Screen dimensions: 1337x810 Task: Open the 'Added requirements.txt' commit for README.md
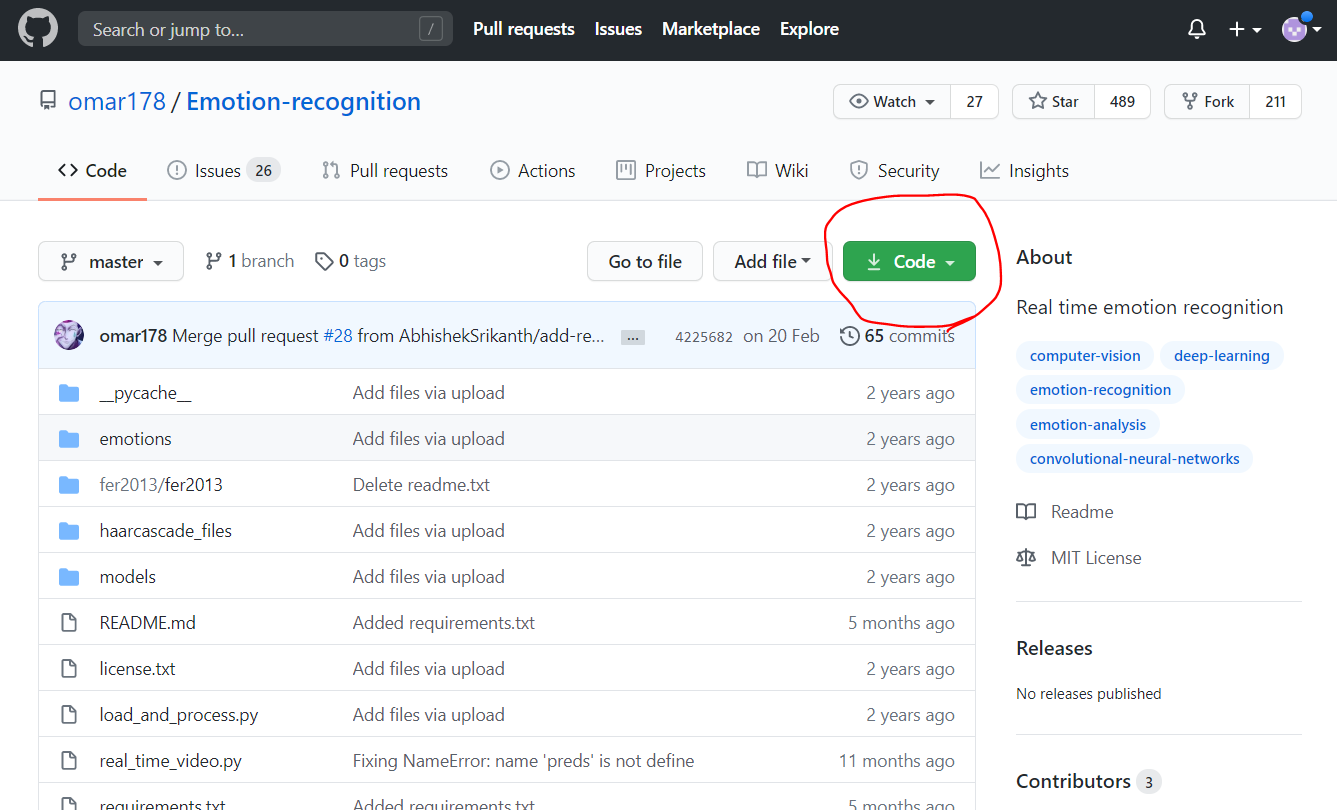[x=444, y=623]
